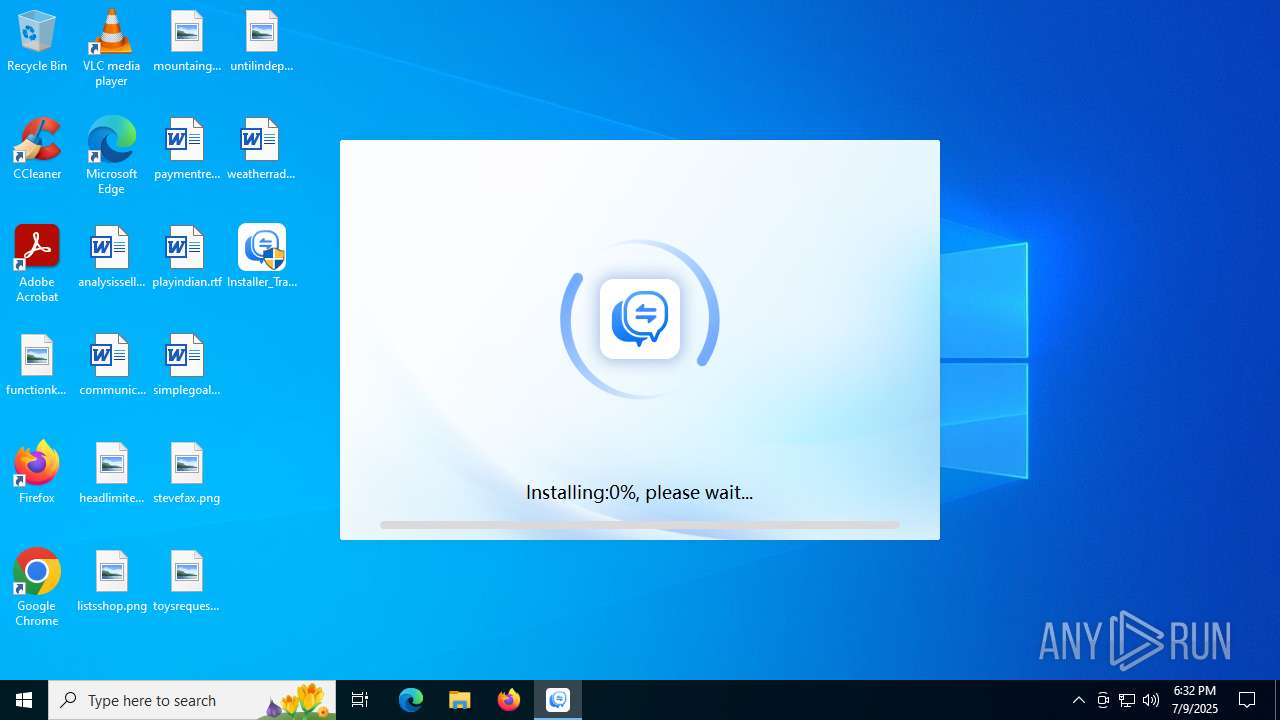Open the Windows Start menu
1280x720 pixels.
tap(24, 700)
